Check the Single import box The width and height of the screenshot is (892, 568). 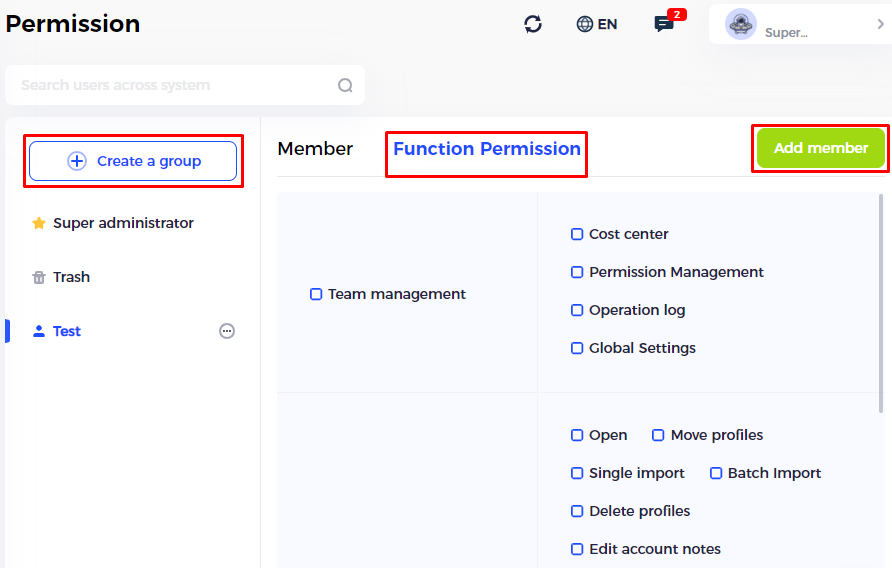(x=577, y=473)
